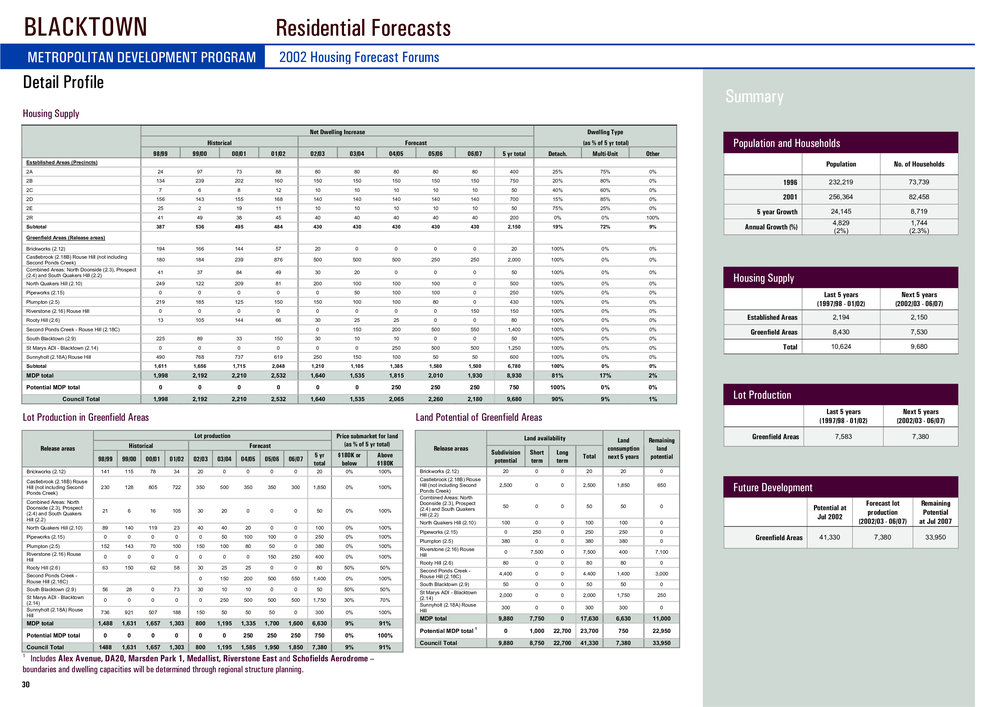The image size is (1000, 707).
Task: Select the page number 30
Action: (x=26, y=685)
